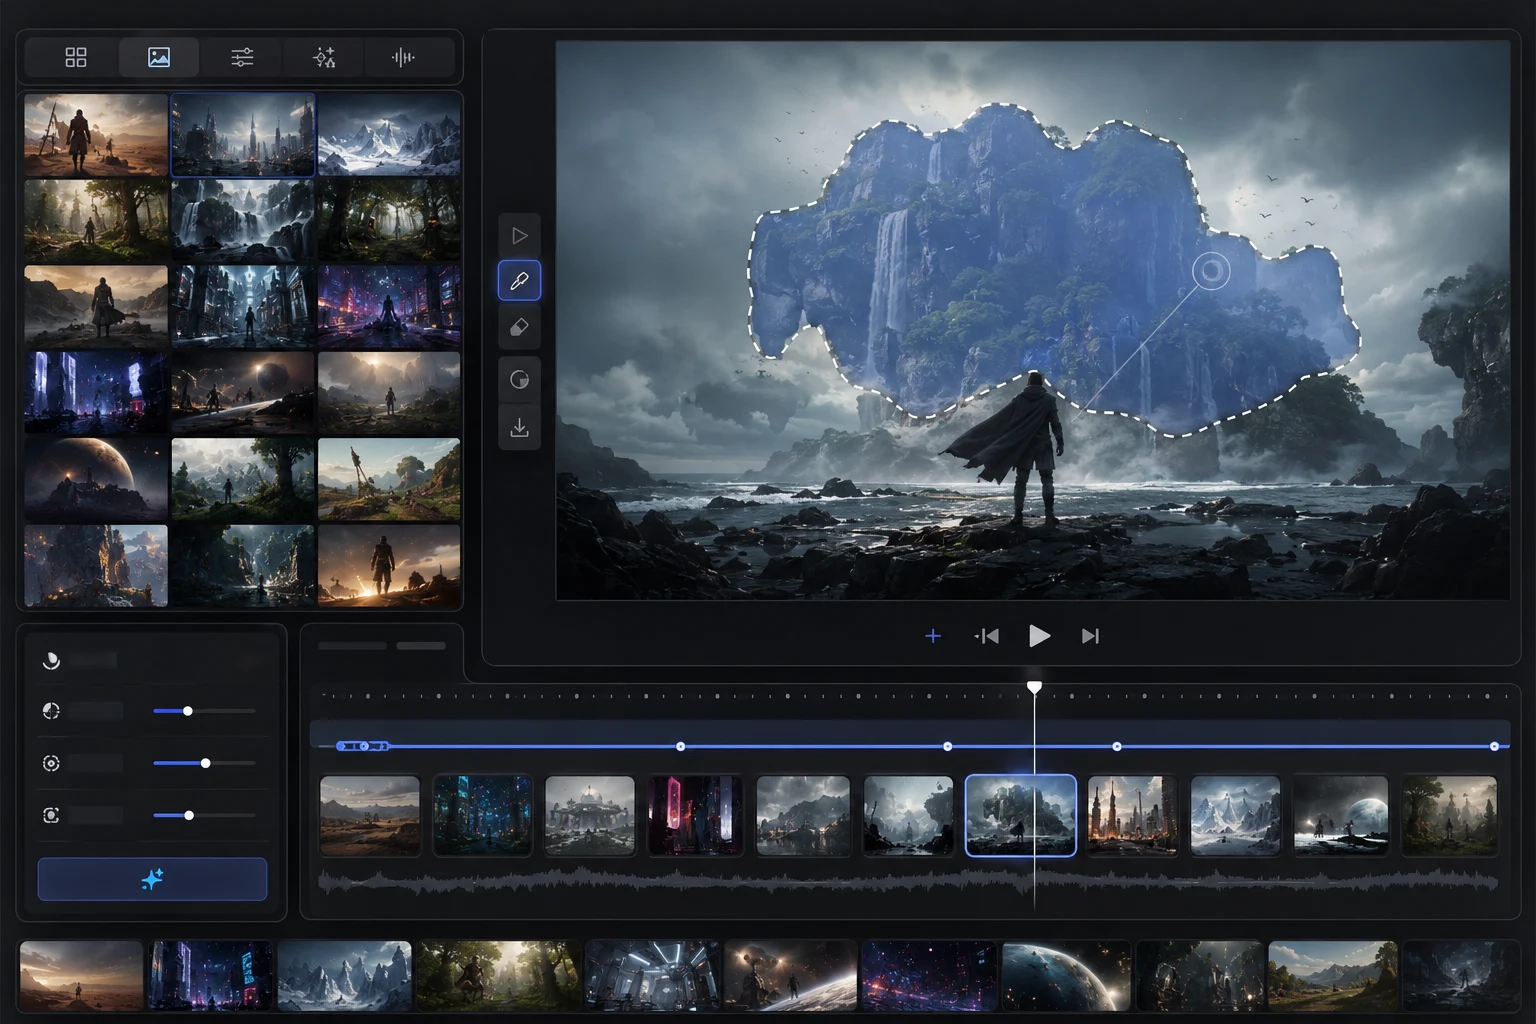Select the snowy peaks clip in timeline

(1236, 815)
